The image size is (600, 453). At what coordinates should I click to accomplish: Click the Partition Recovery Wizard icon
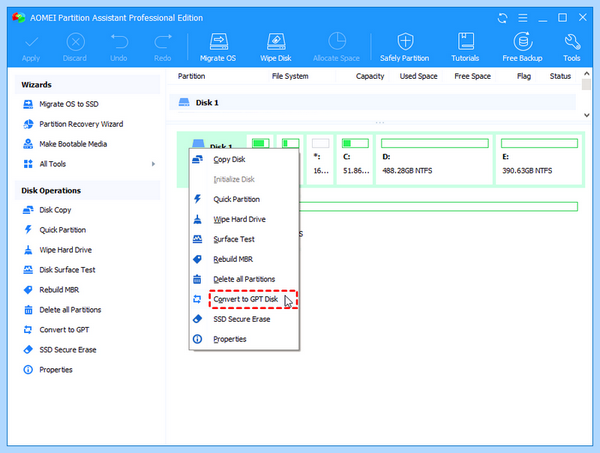(x=28, y=124)
